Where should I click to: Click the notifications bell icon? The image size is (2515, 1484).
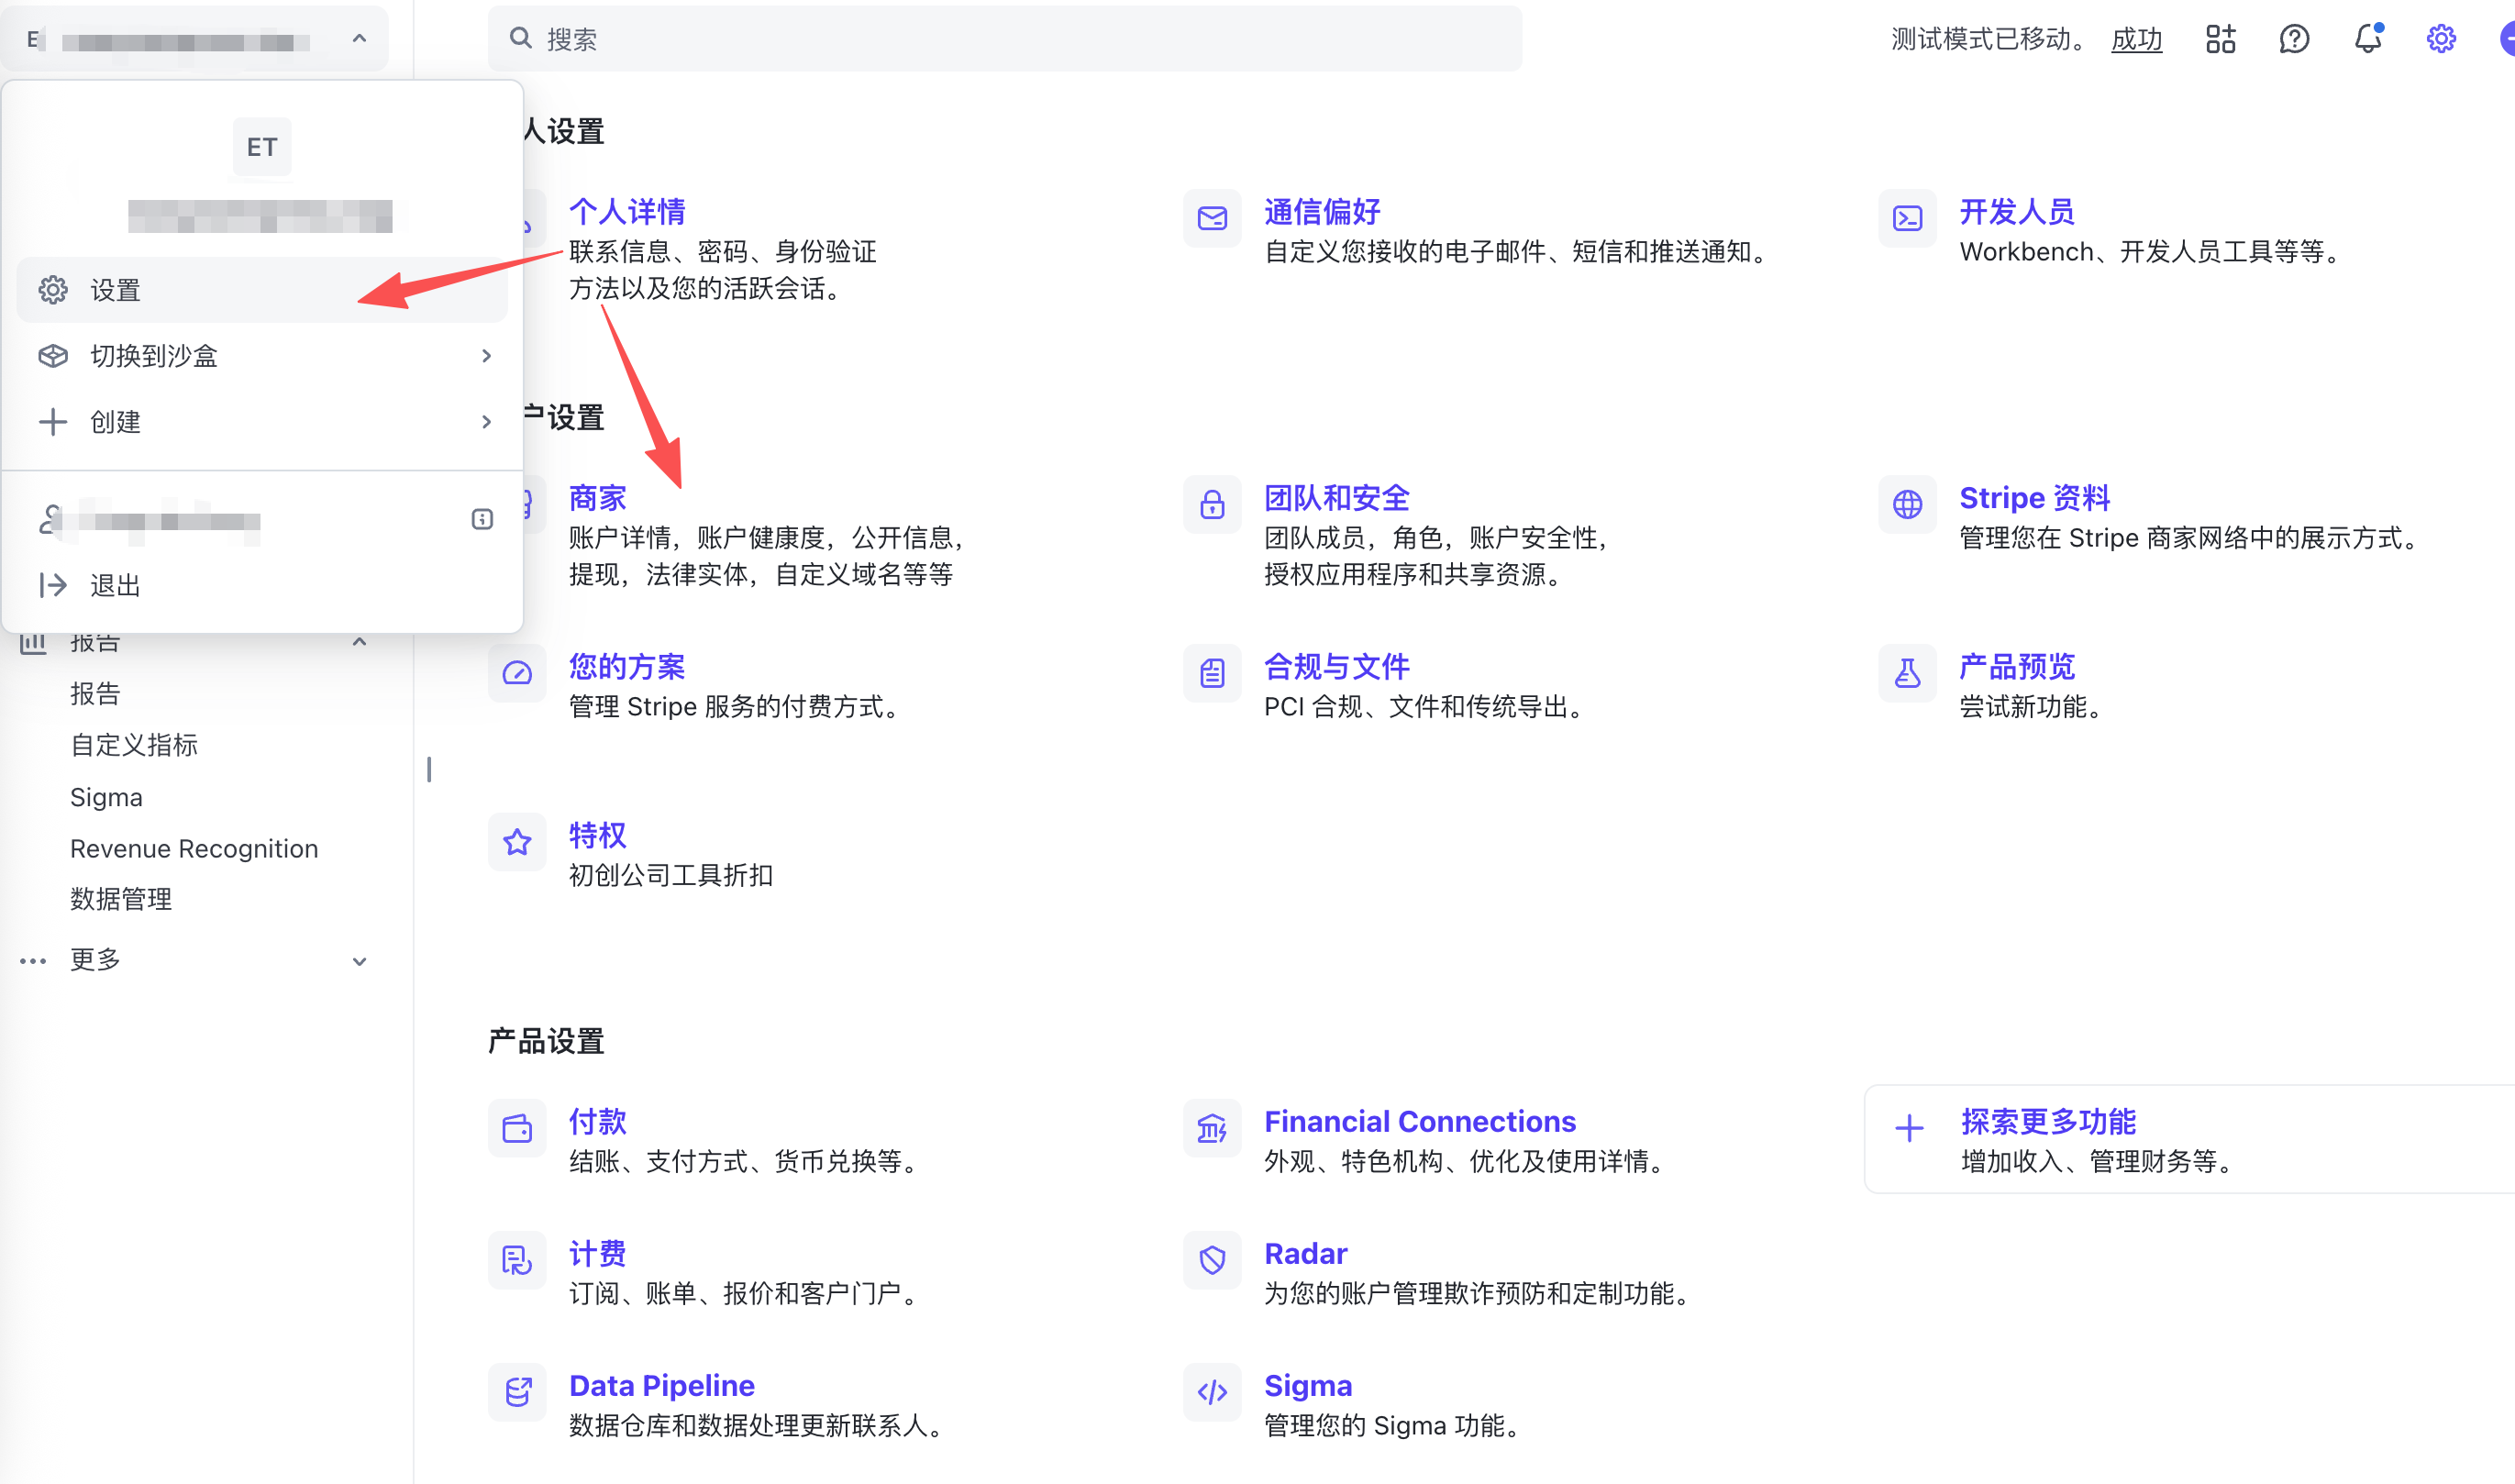[x=2367, y=39]
